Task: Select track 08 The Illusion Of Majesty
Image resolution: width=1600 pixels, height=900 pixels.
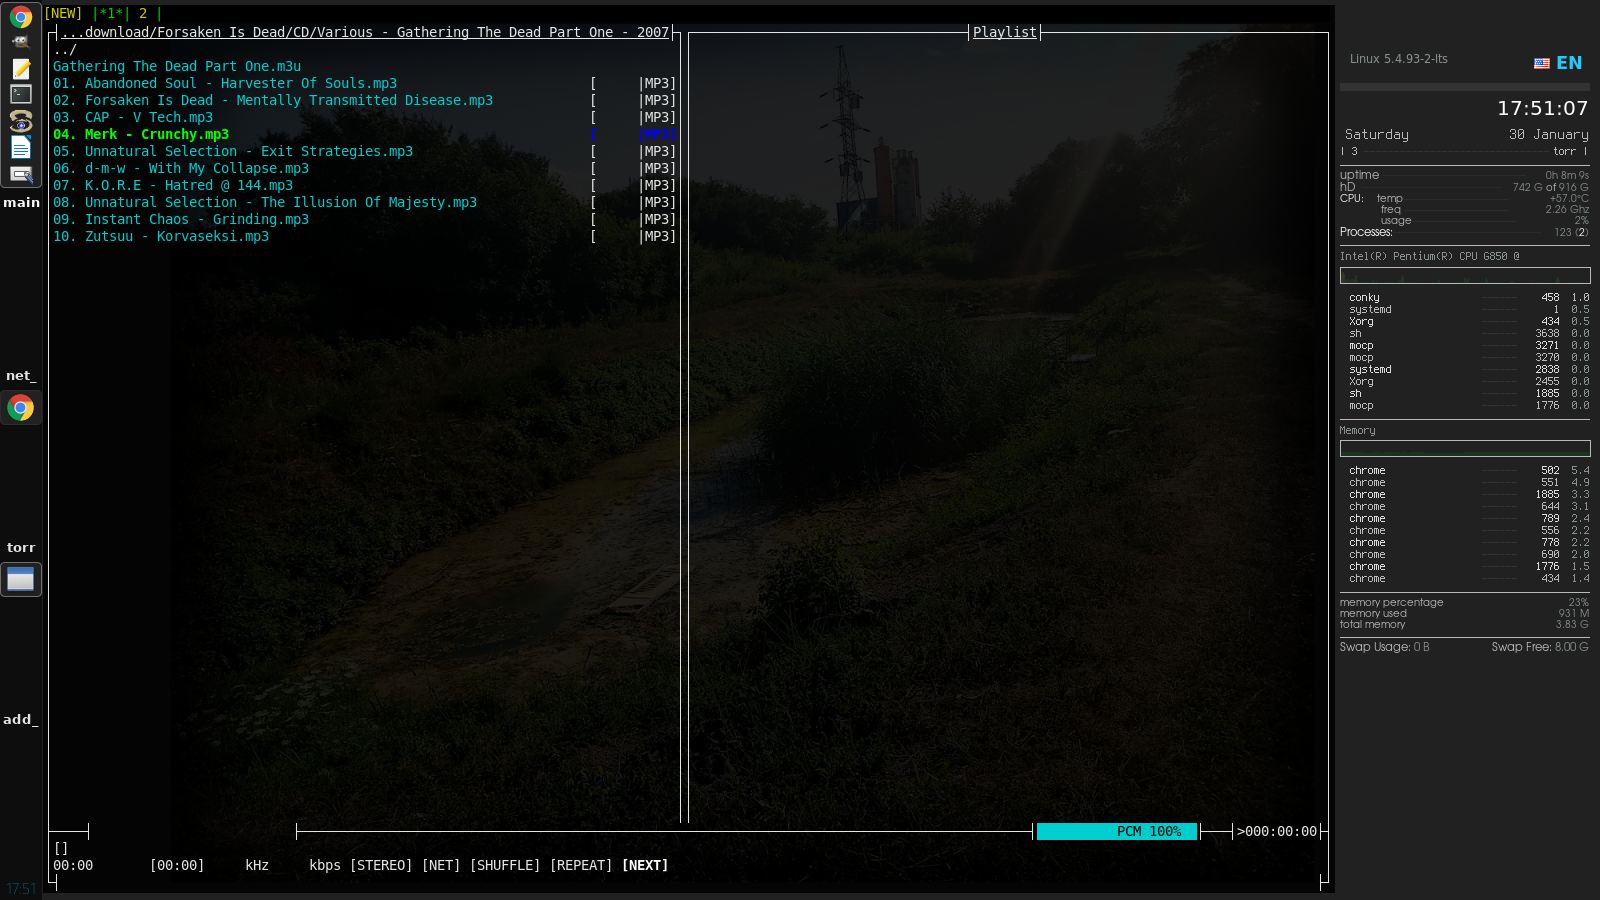Action: click(x=265, y=203)
